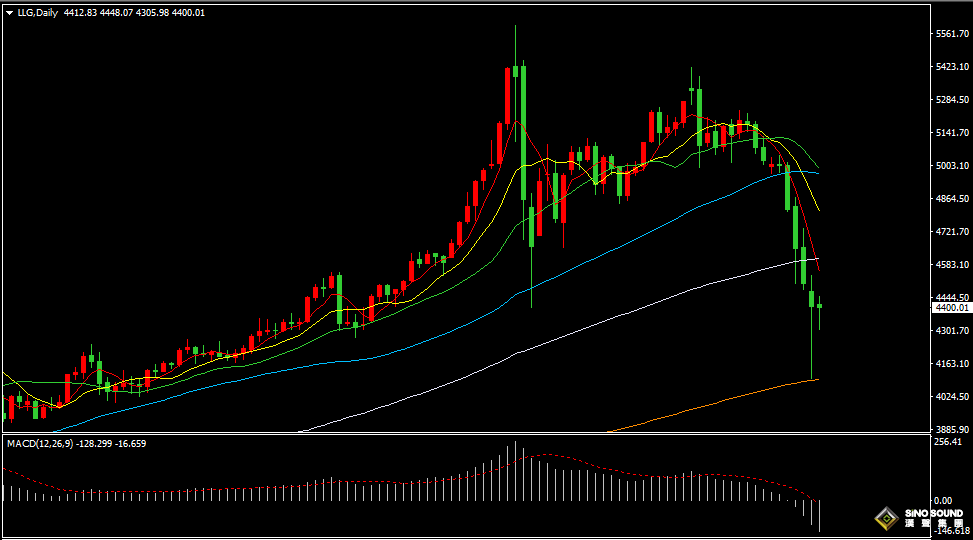Click the long lower wick touching orange line
The height and width of the screenshot is (540, 973).
[812, 350]
